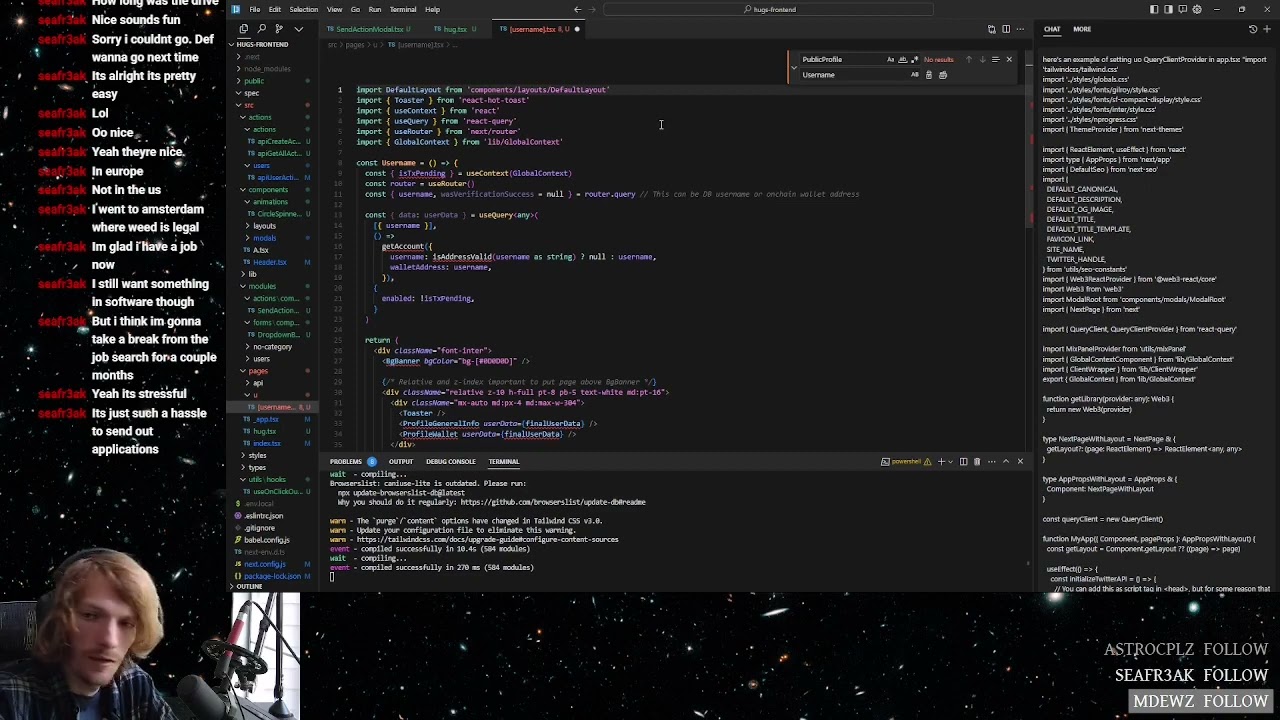The height and width of the screenshot is (720, 1280).
Task: Toggle Find in Selection
Action: point(995,59)
